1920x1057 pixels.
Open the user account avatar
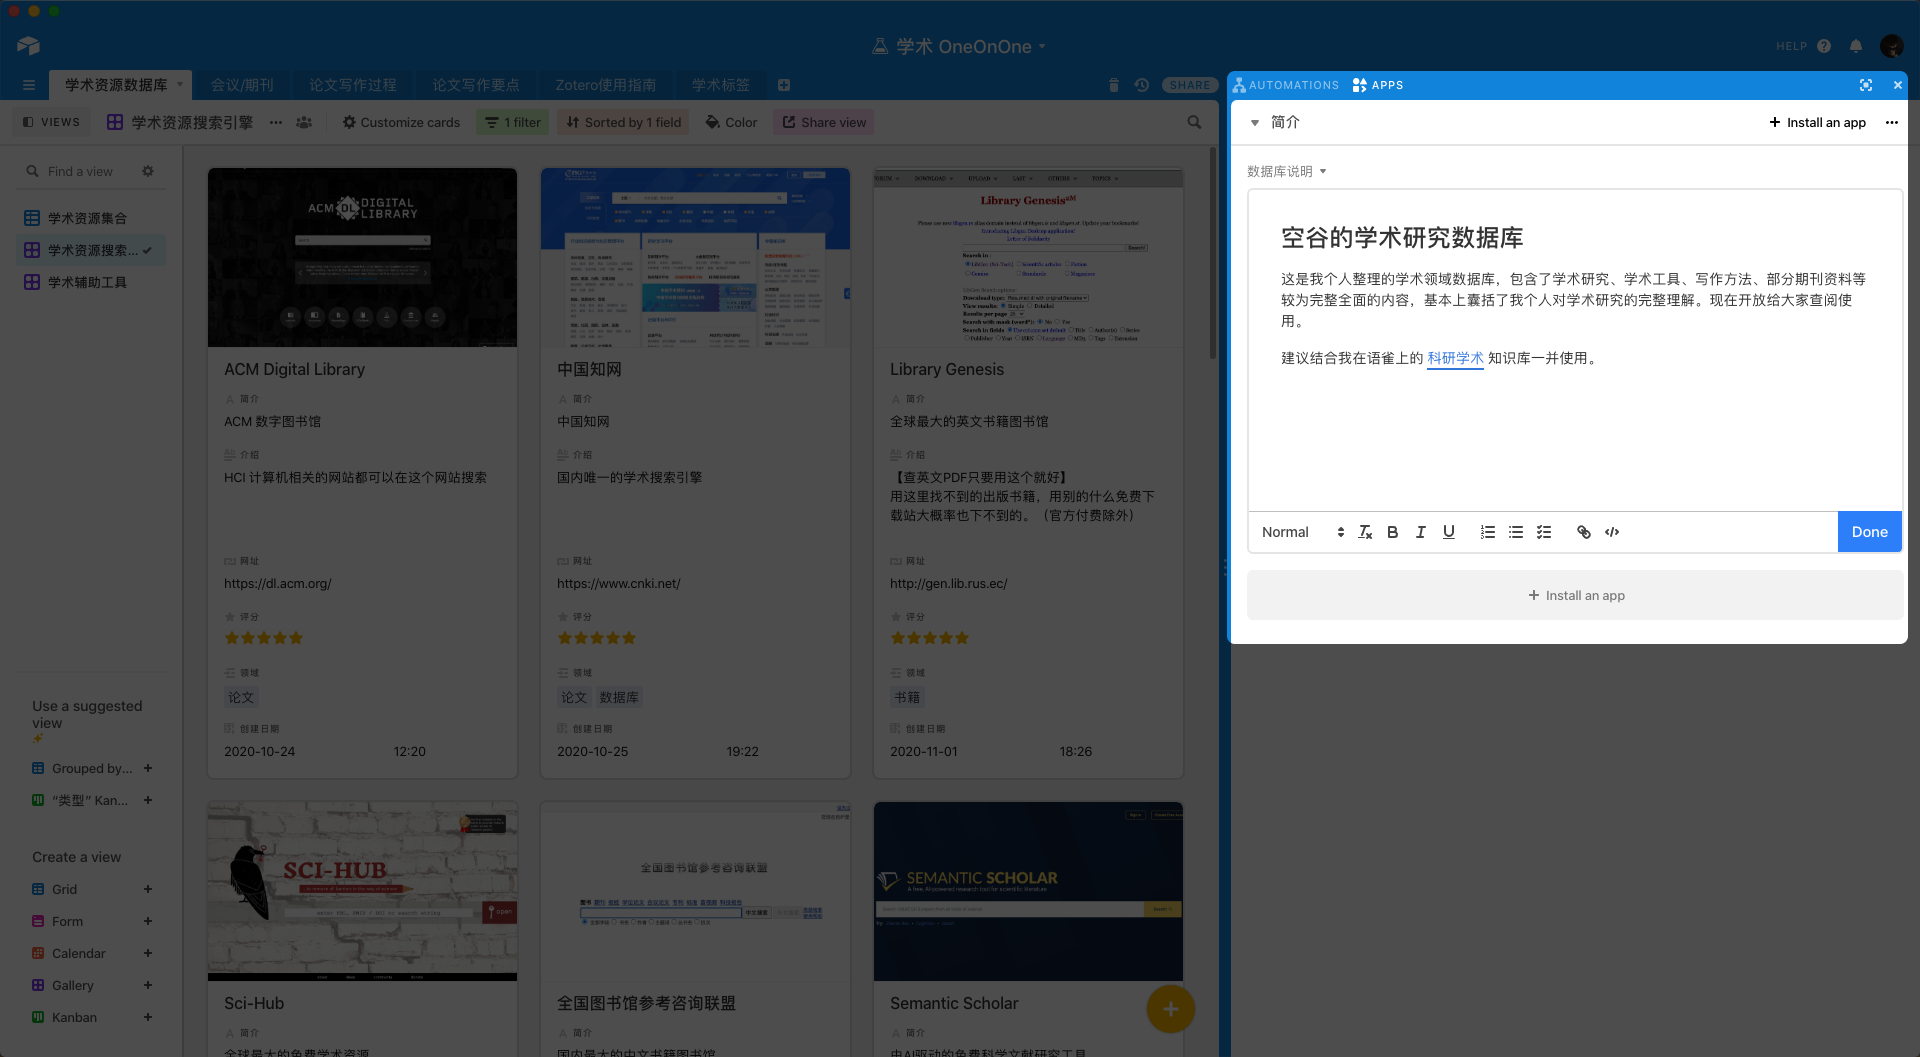(x=1891, y=46)
